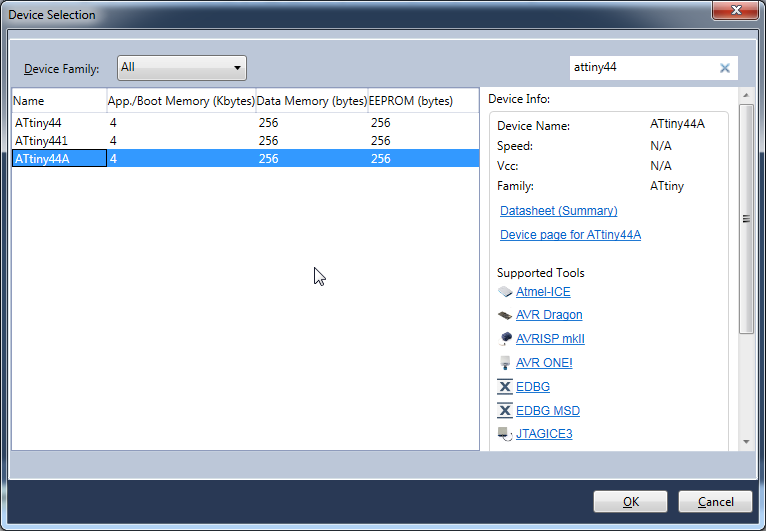Click the Device Info scrollbar down arrow

click(746, 442)
